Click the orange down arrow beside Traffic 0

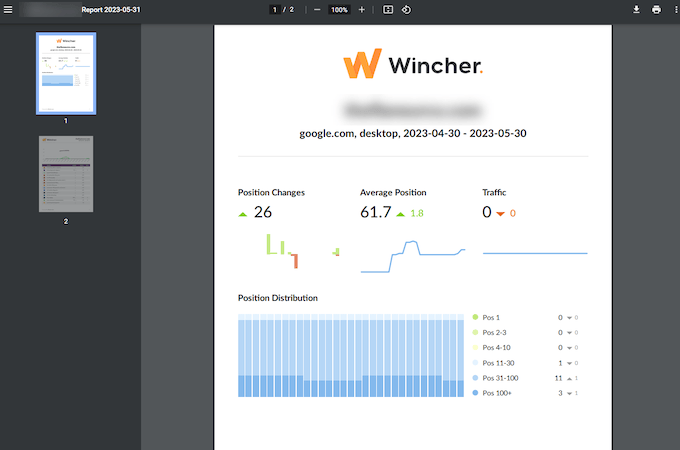(500, 214)
